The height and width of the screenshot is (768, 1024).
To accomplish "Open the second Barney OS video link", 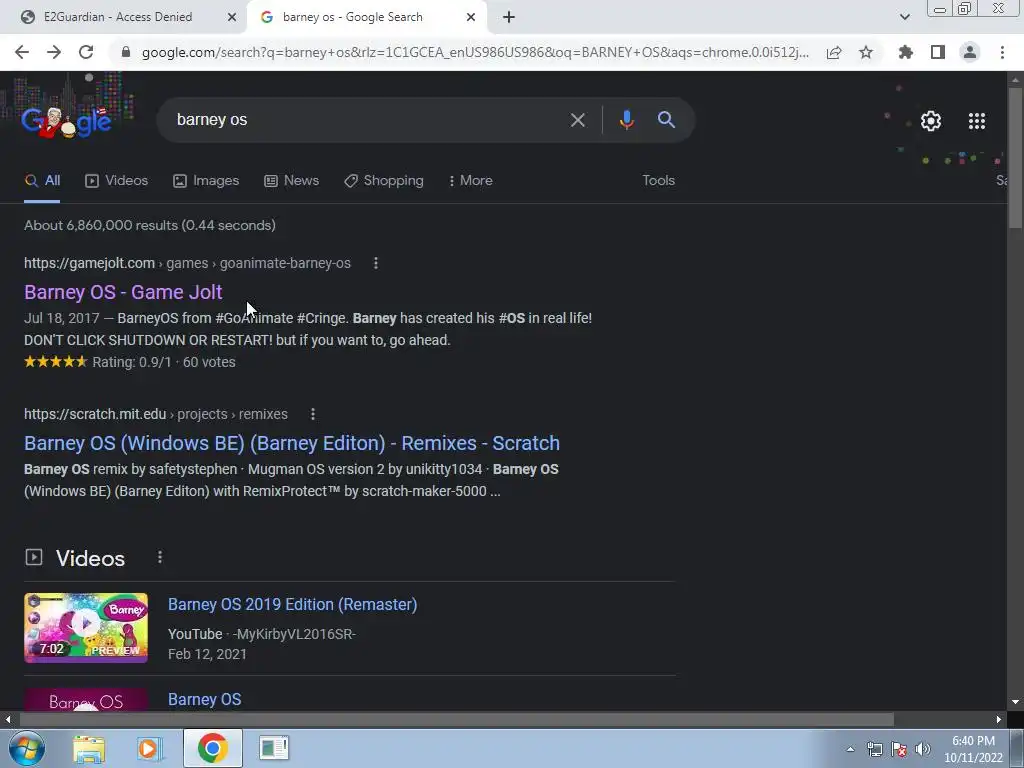I will (204, 699).
